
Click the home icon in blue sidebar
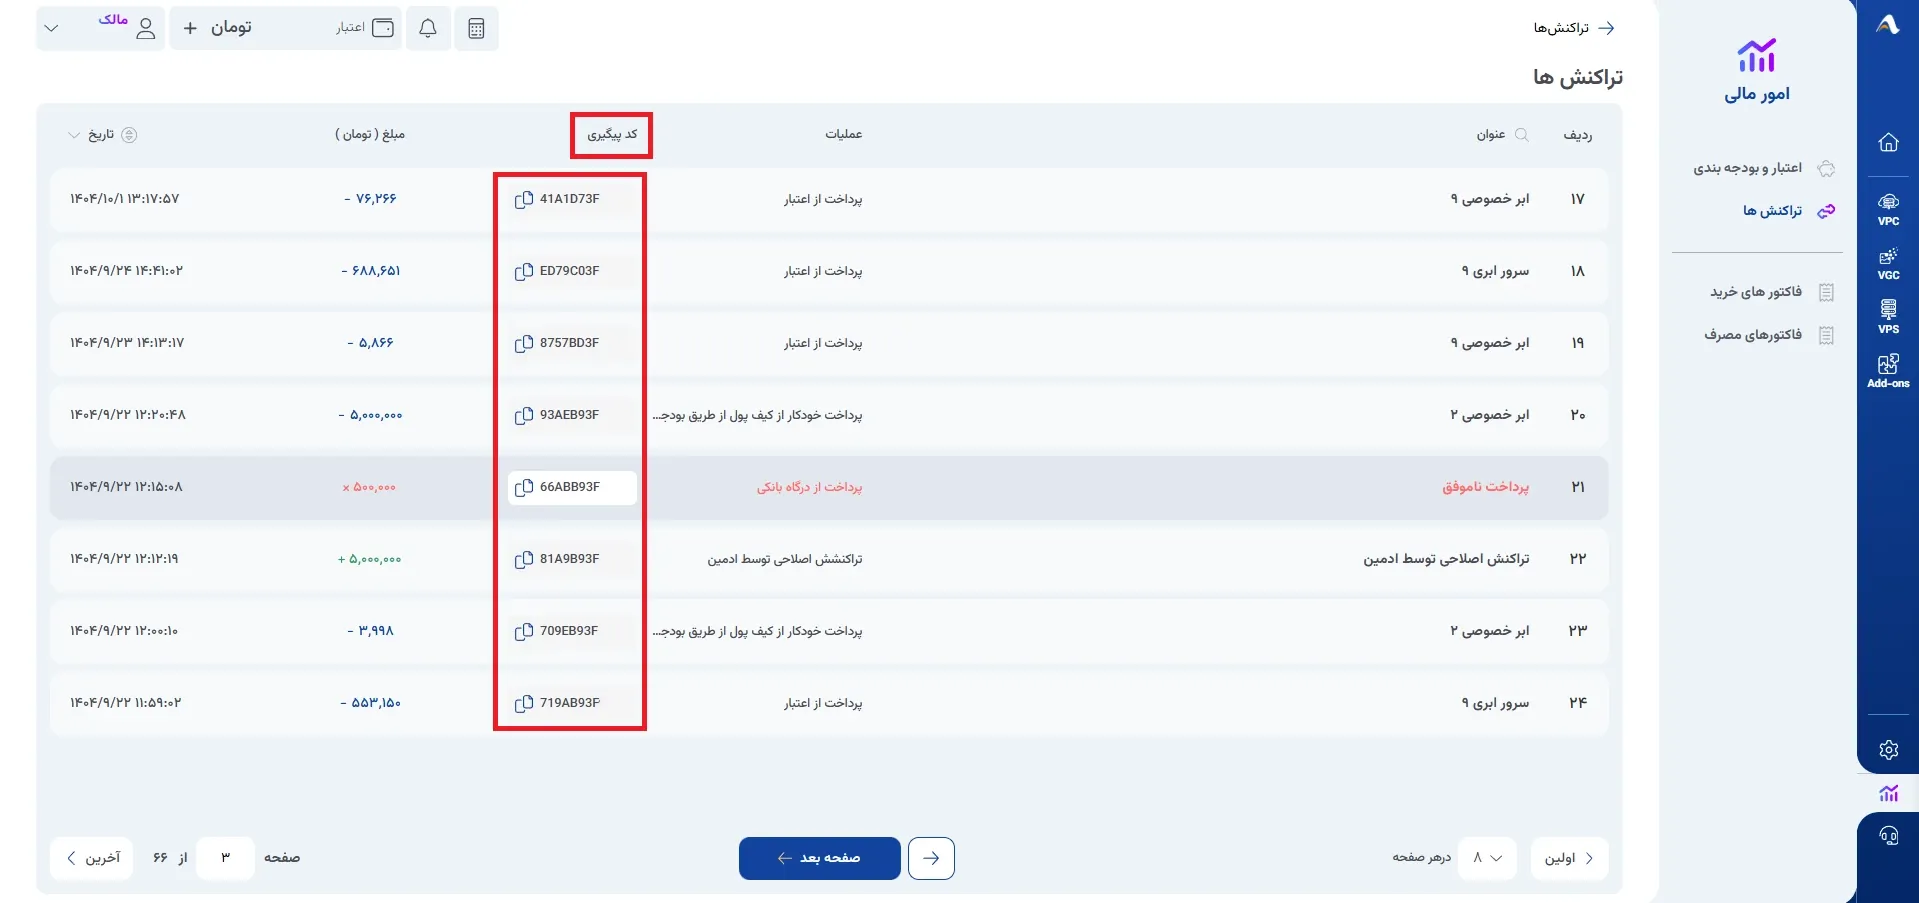coord(1888,142)
